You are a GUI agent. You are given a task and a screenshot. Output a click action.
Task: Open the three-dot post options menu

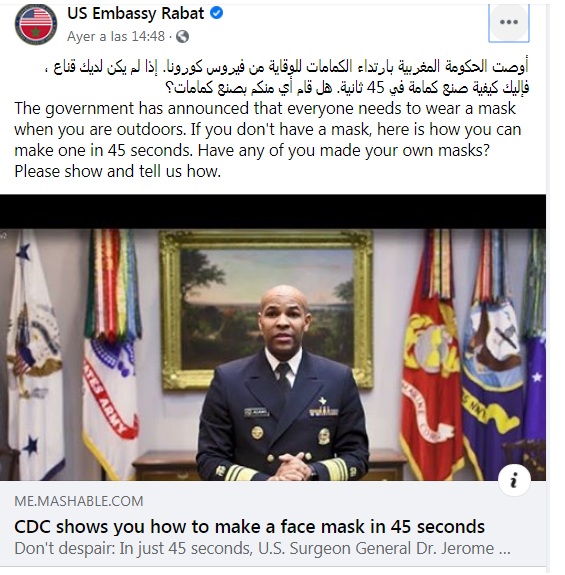click(x=509, y=22)
